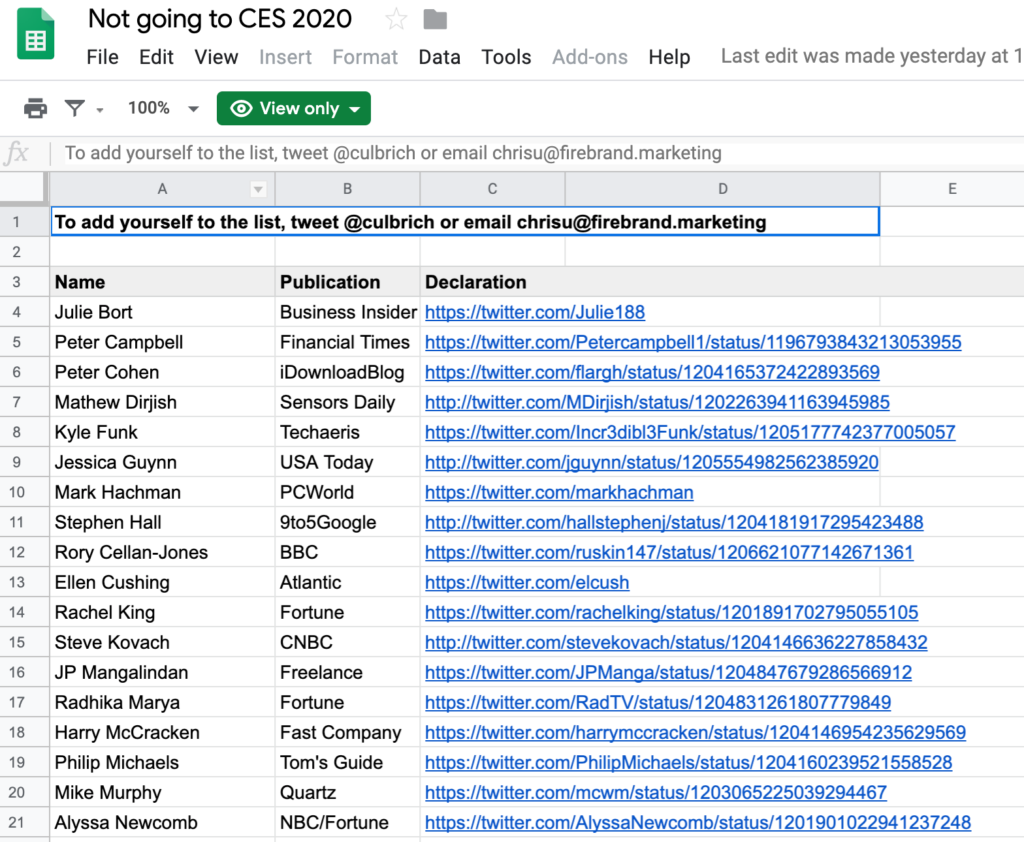This screenshot has width=1024, height=842.
Task: Select cell with Peter Campbell
Action: click(x=163, y=342)
